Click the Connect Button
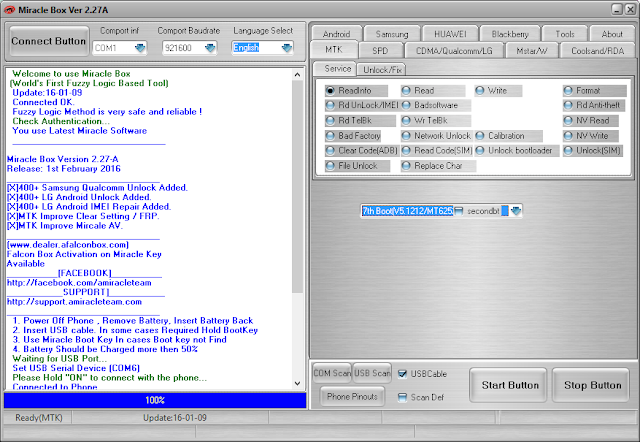The width and height of the screenshot is (640, 442). point(49,41)
